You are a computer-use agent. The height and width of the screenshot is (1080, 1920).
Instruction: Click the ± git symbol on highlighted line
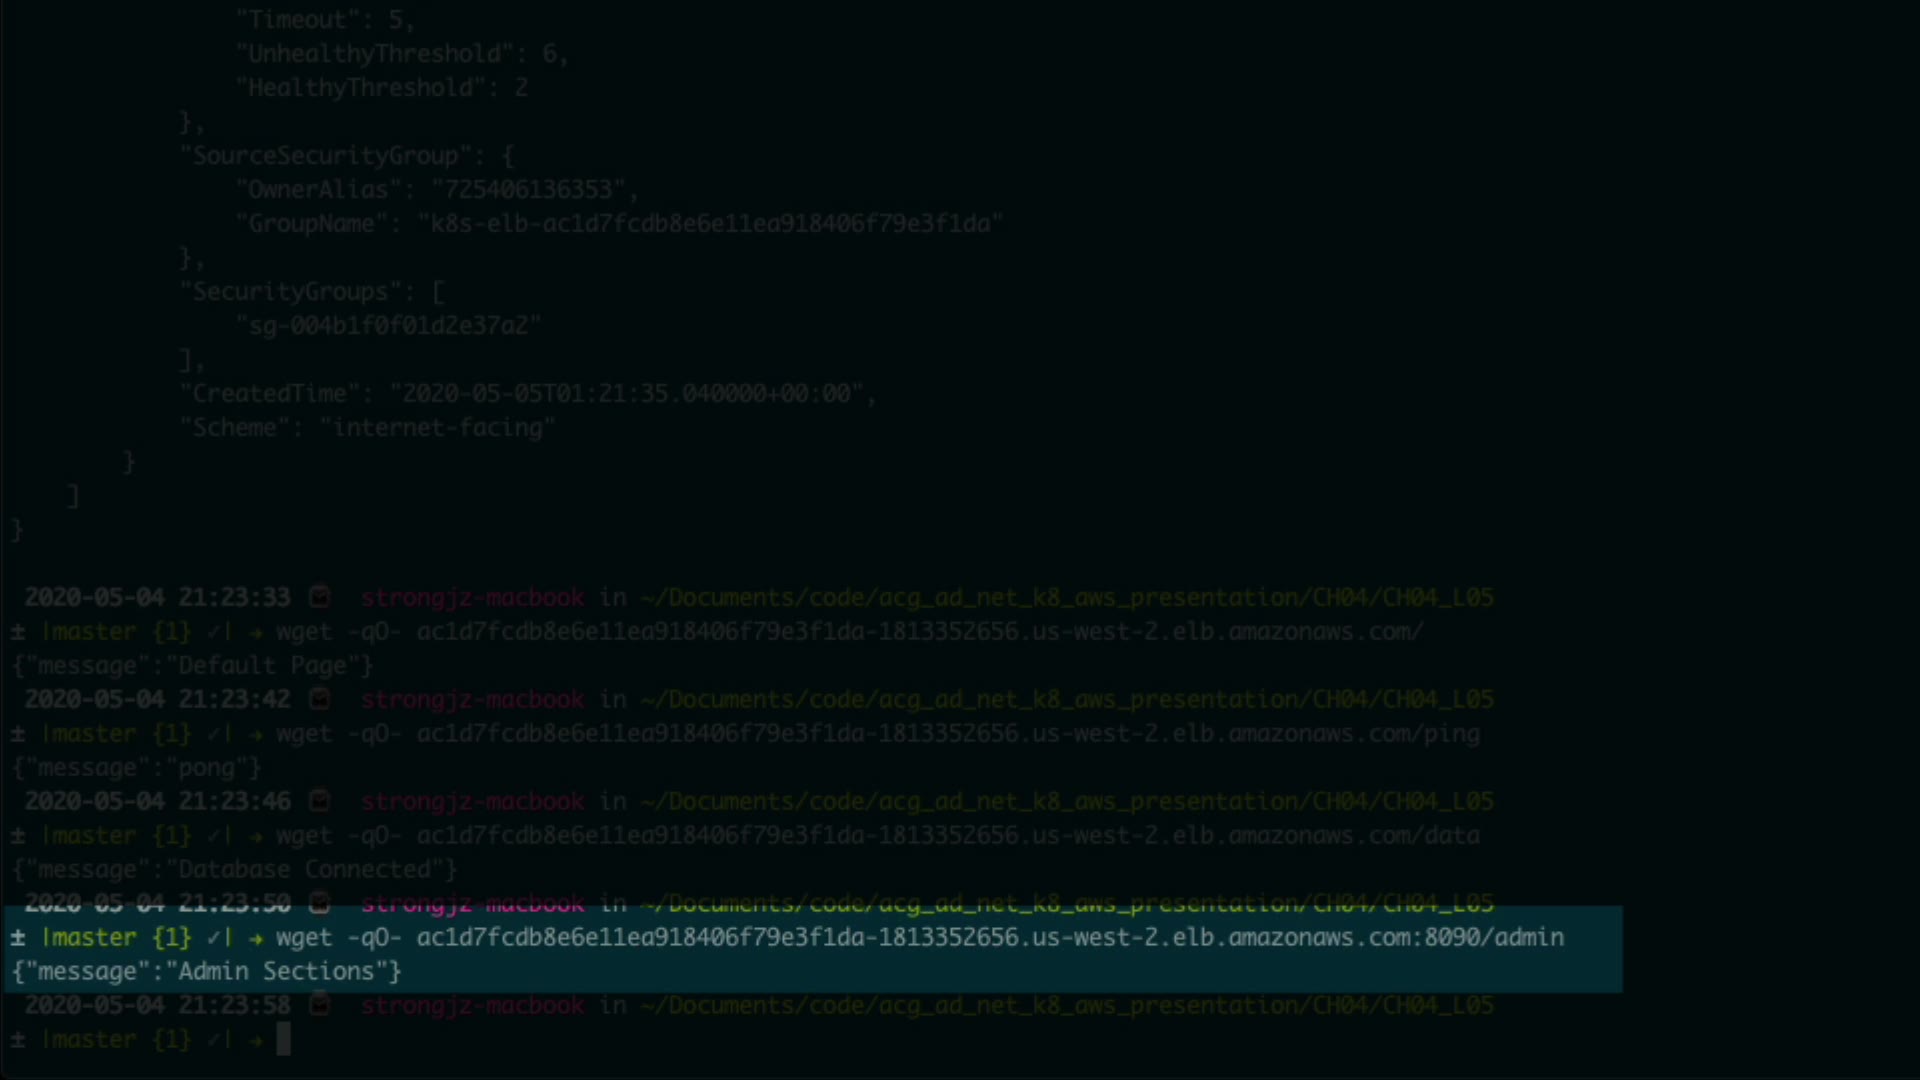tap(18, 937)
